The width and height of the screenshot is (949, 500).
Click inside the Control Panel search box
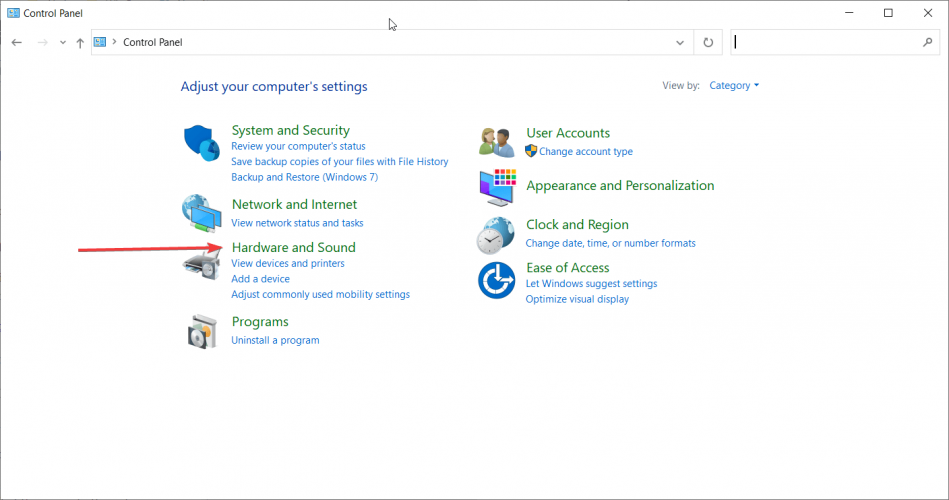825,42
